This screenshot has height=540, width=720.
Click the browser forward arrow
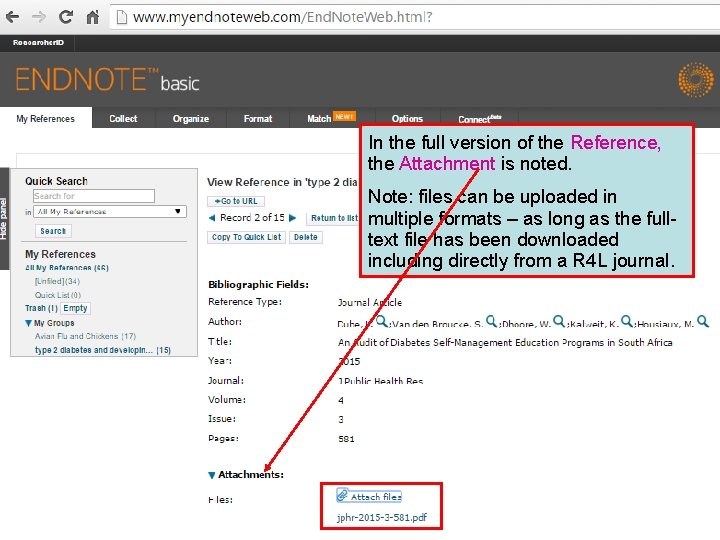click(39, 17)
